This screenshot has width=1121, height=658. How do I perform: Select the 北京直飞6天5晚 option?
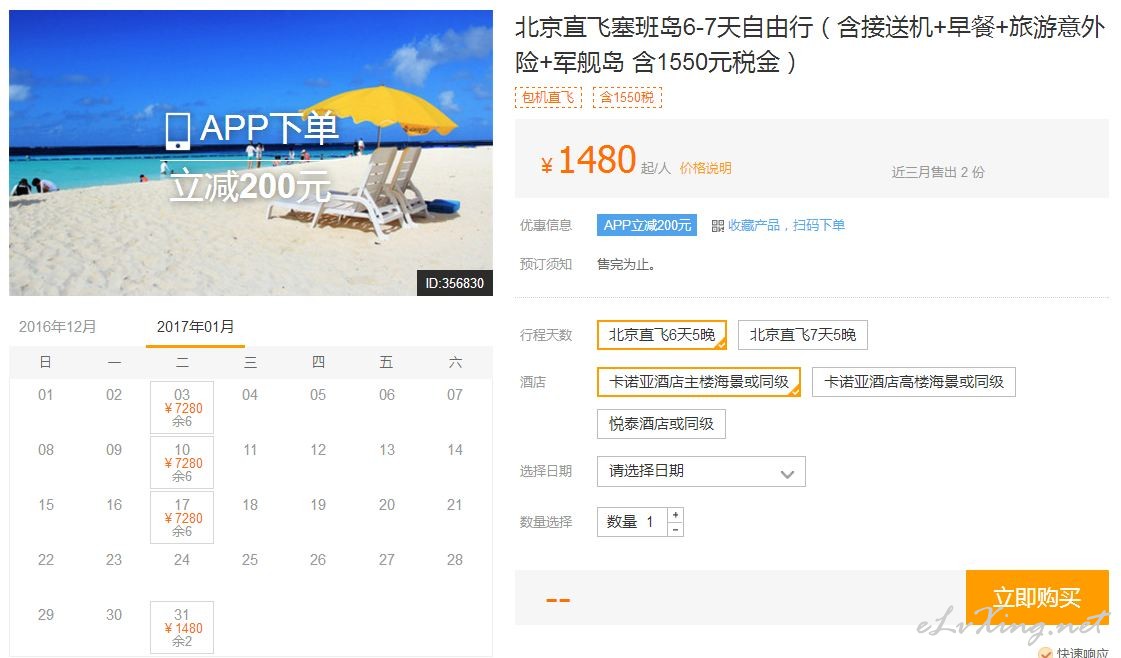click(x=662, y=335)
